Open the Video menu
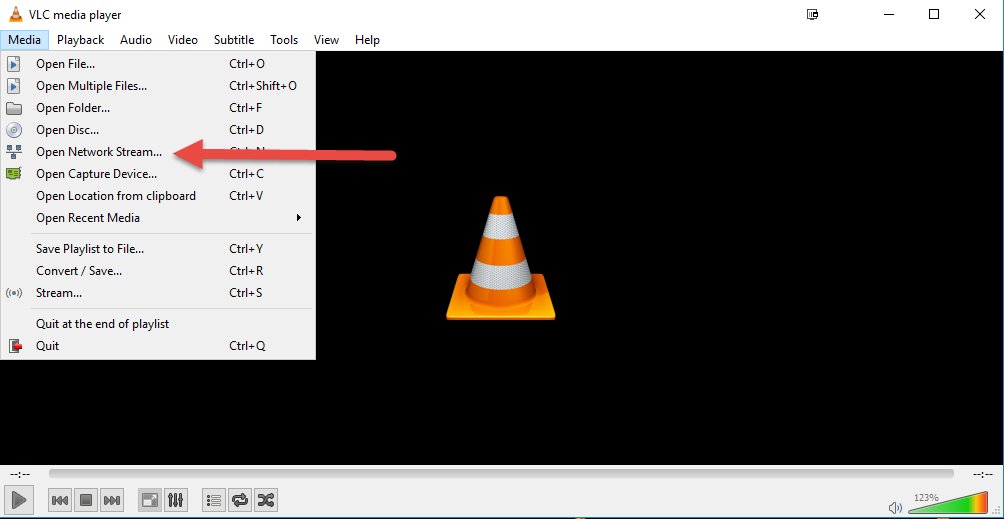Image resolution: width=1004 pixels, height=519 pixels. [182, 40]
